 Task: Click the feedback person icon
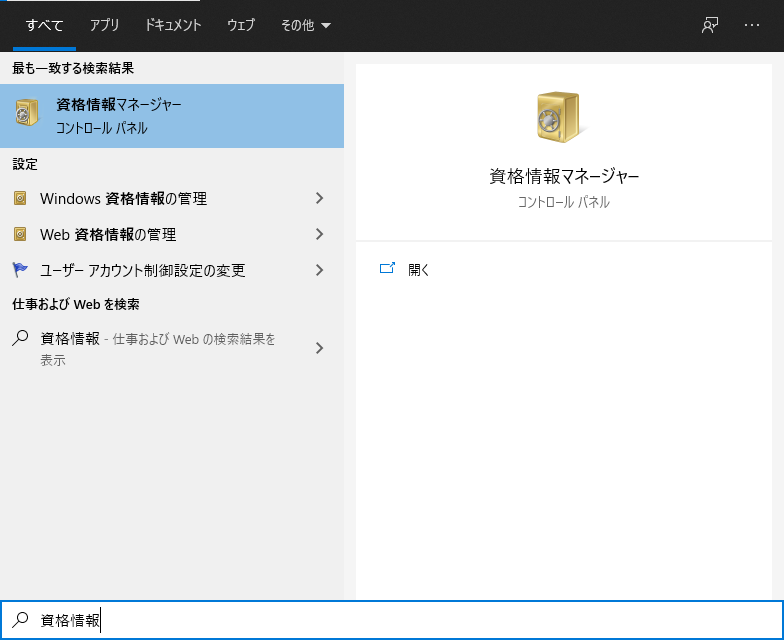(x=710, y=25)
